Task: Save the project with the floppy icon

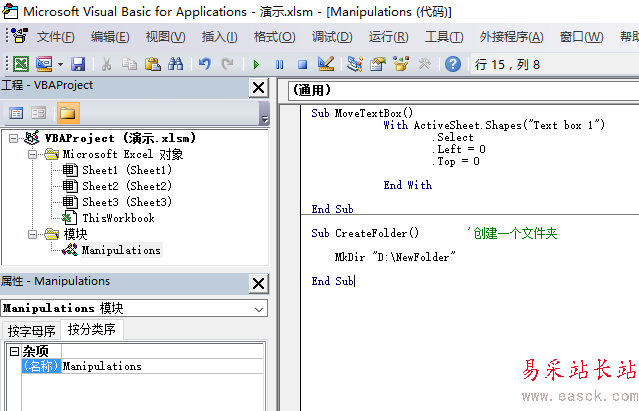Action: (78, 64)
